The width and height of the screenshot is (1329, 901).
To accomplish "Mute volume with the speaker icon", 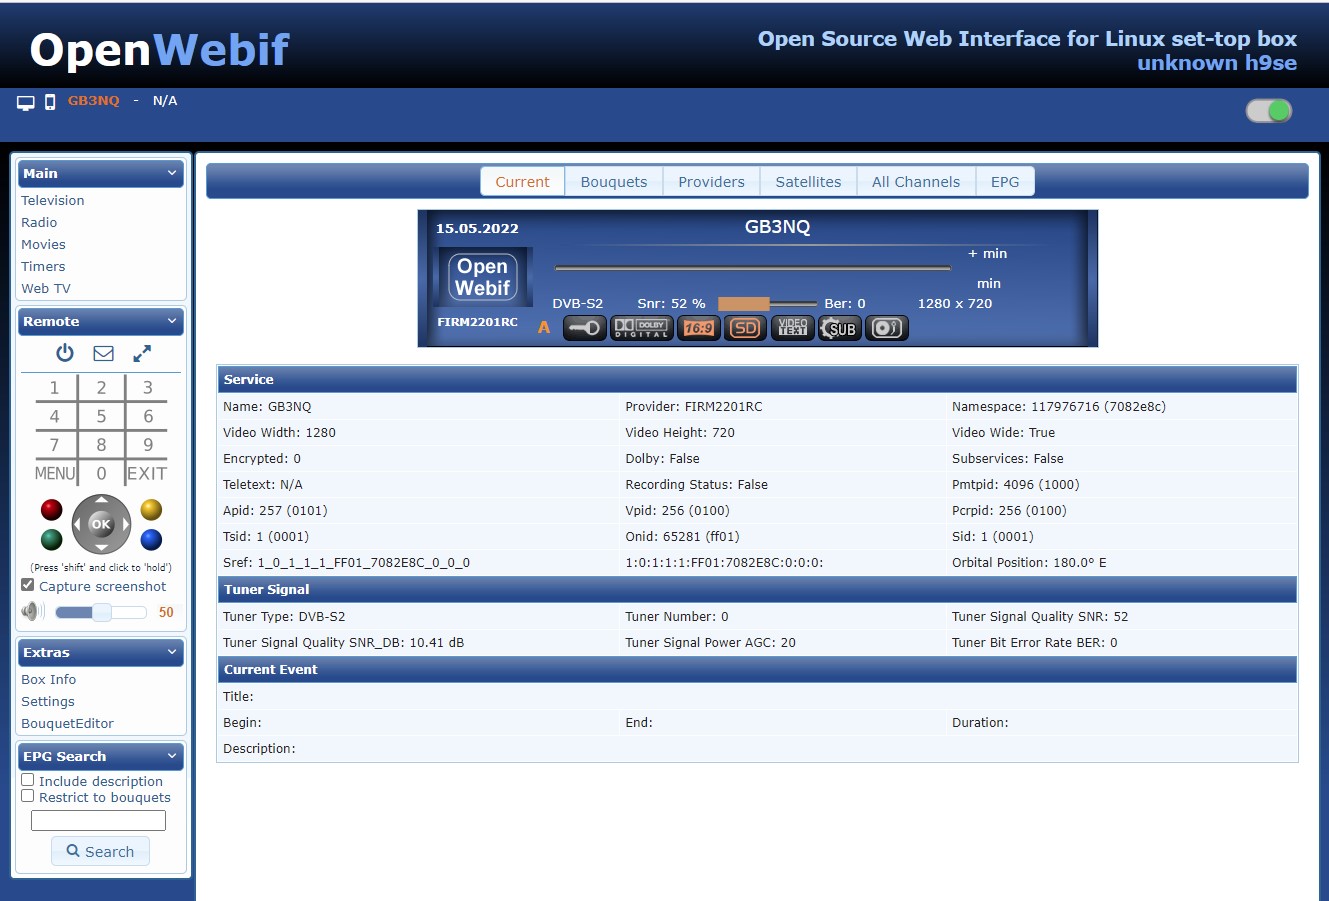I will 33,611.
